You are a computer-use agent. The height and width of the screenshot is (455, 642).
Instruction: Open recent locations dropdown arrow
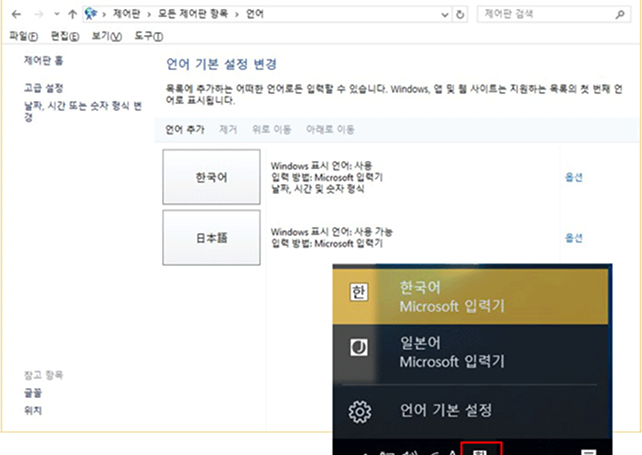tap(57, 15)
